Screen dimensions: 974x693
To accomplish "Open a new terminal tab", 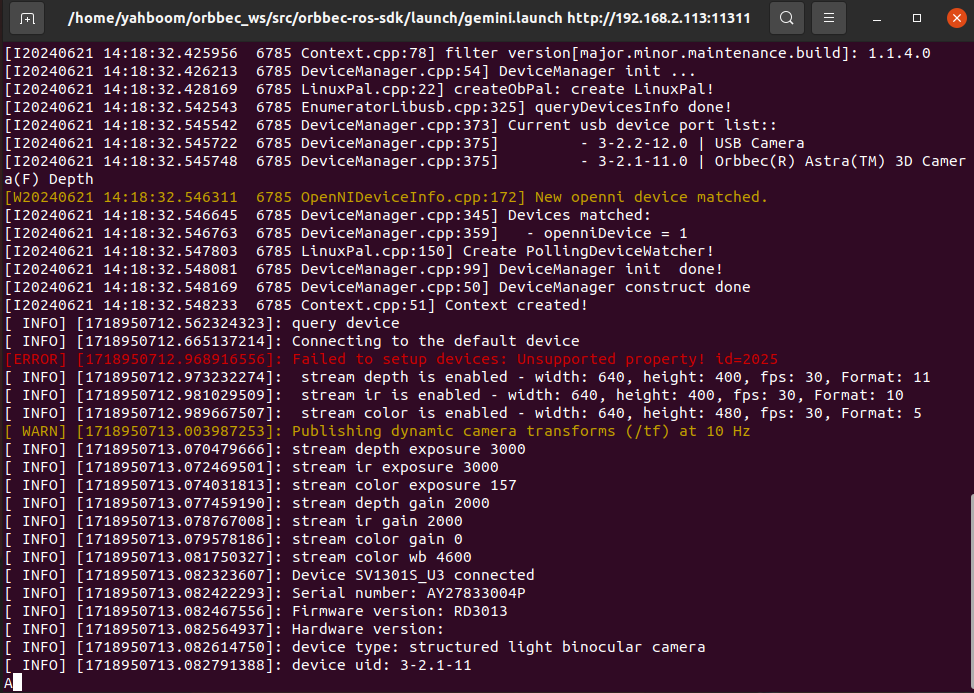I will tap(27, 18).
